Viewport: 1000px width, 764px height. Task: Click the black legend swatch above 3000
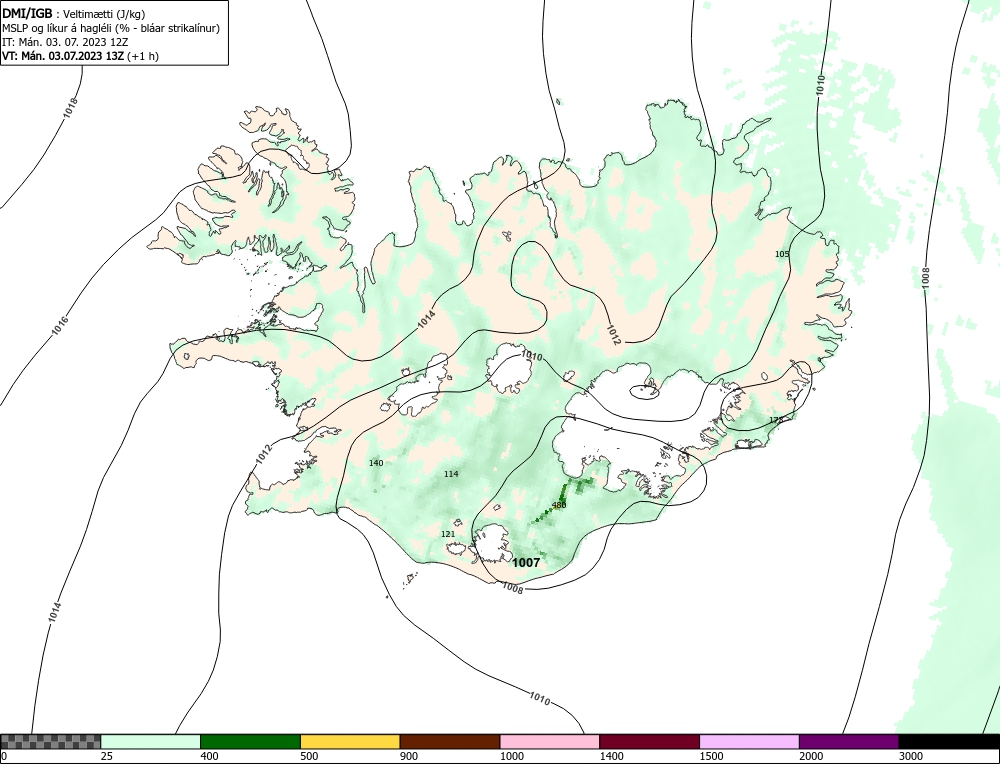point(949,742)
